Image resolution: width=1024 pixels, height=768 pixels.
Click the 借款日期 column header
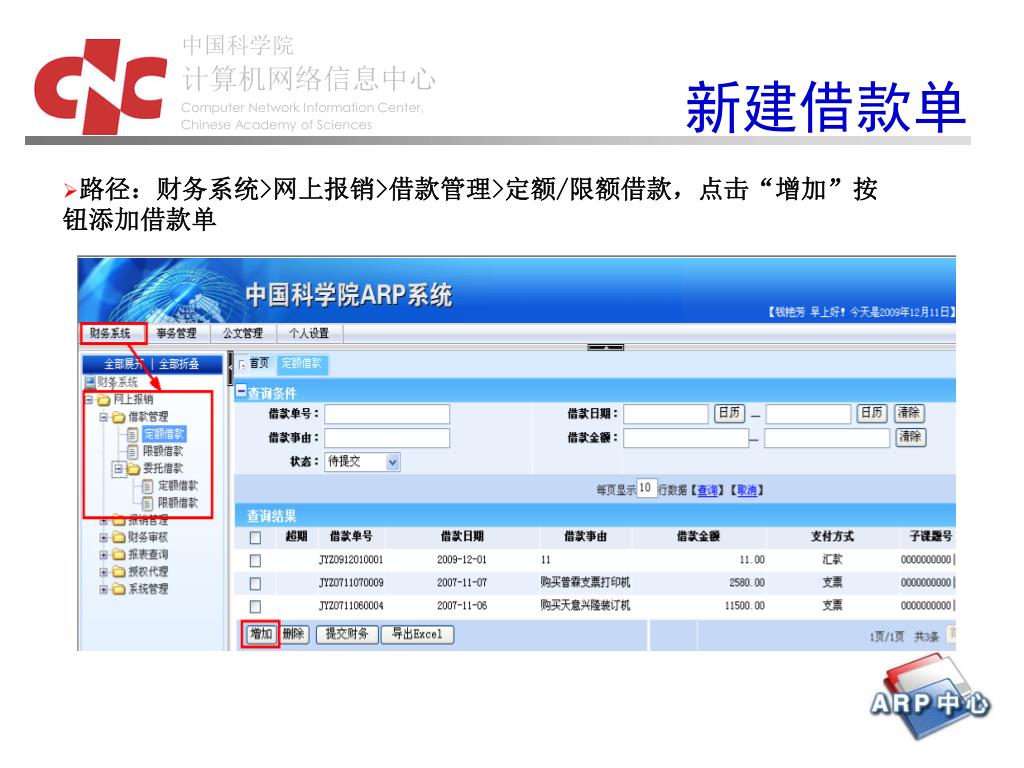(462, 536)
